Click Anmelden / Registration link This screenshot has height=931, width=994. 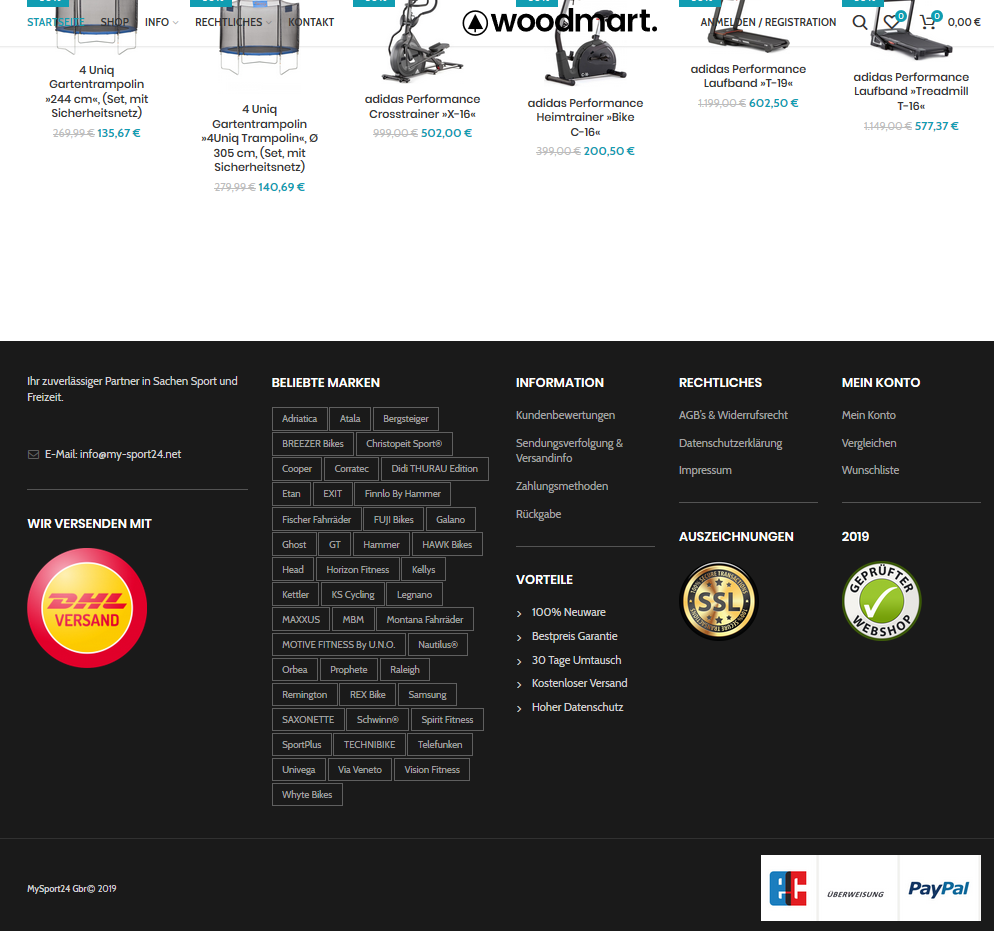(768, 22)
